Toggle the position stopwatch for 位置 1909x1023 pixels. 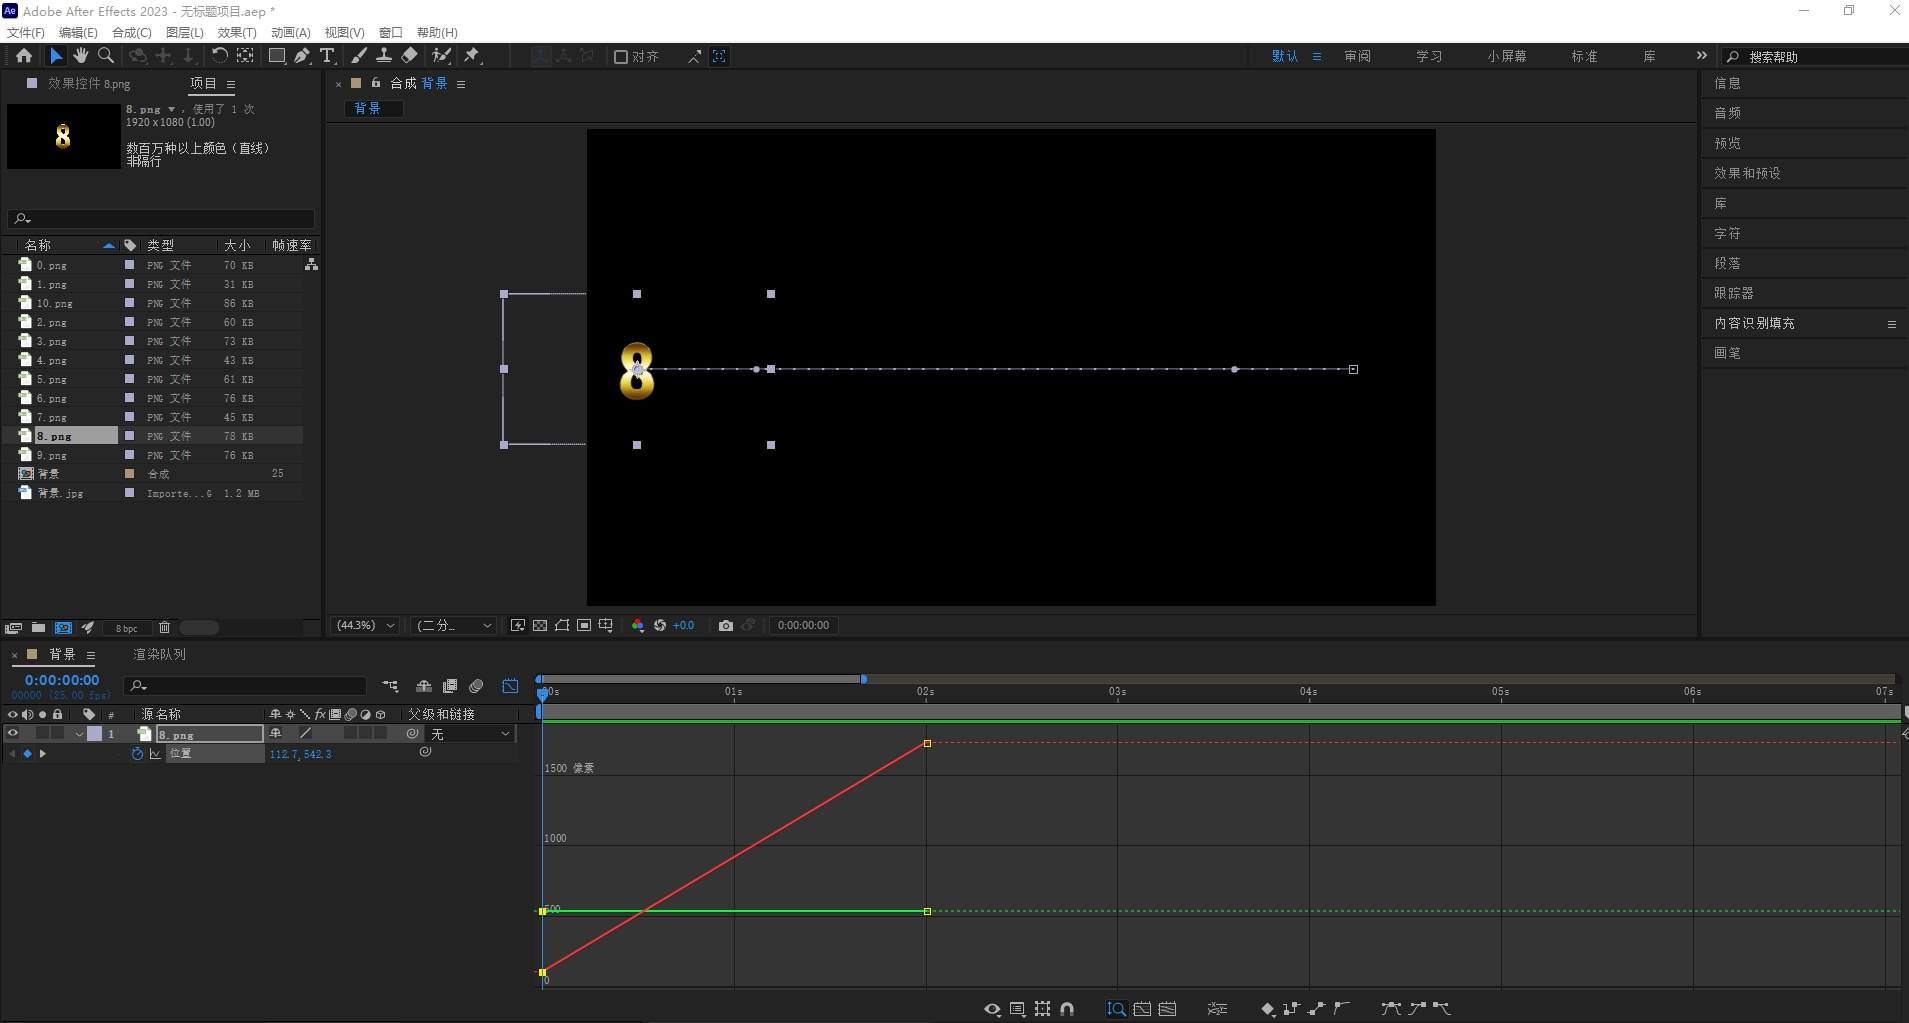pos(137,754)
